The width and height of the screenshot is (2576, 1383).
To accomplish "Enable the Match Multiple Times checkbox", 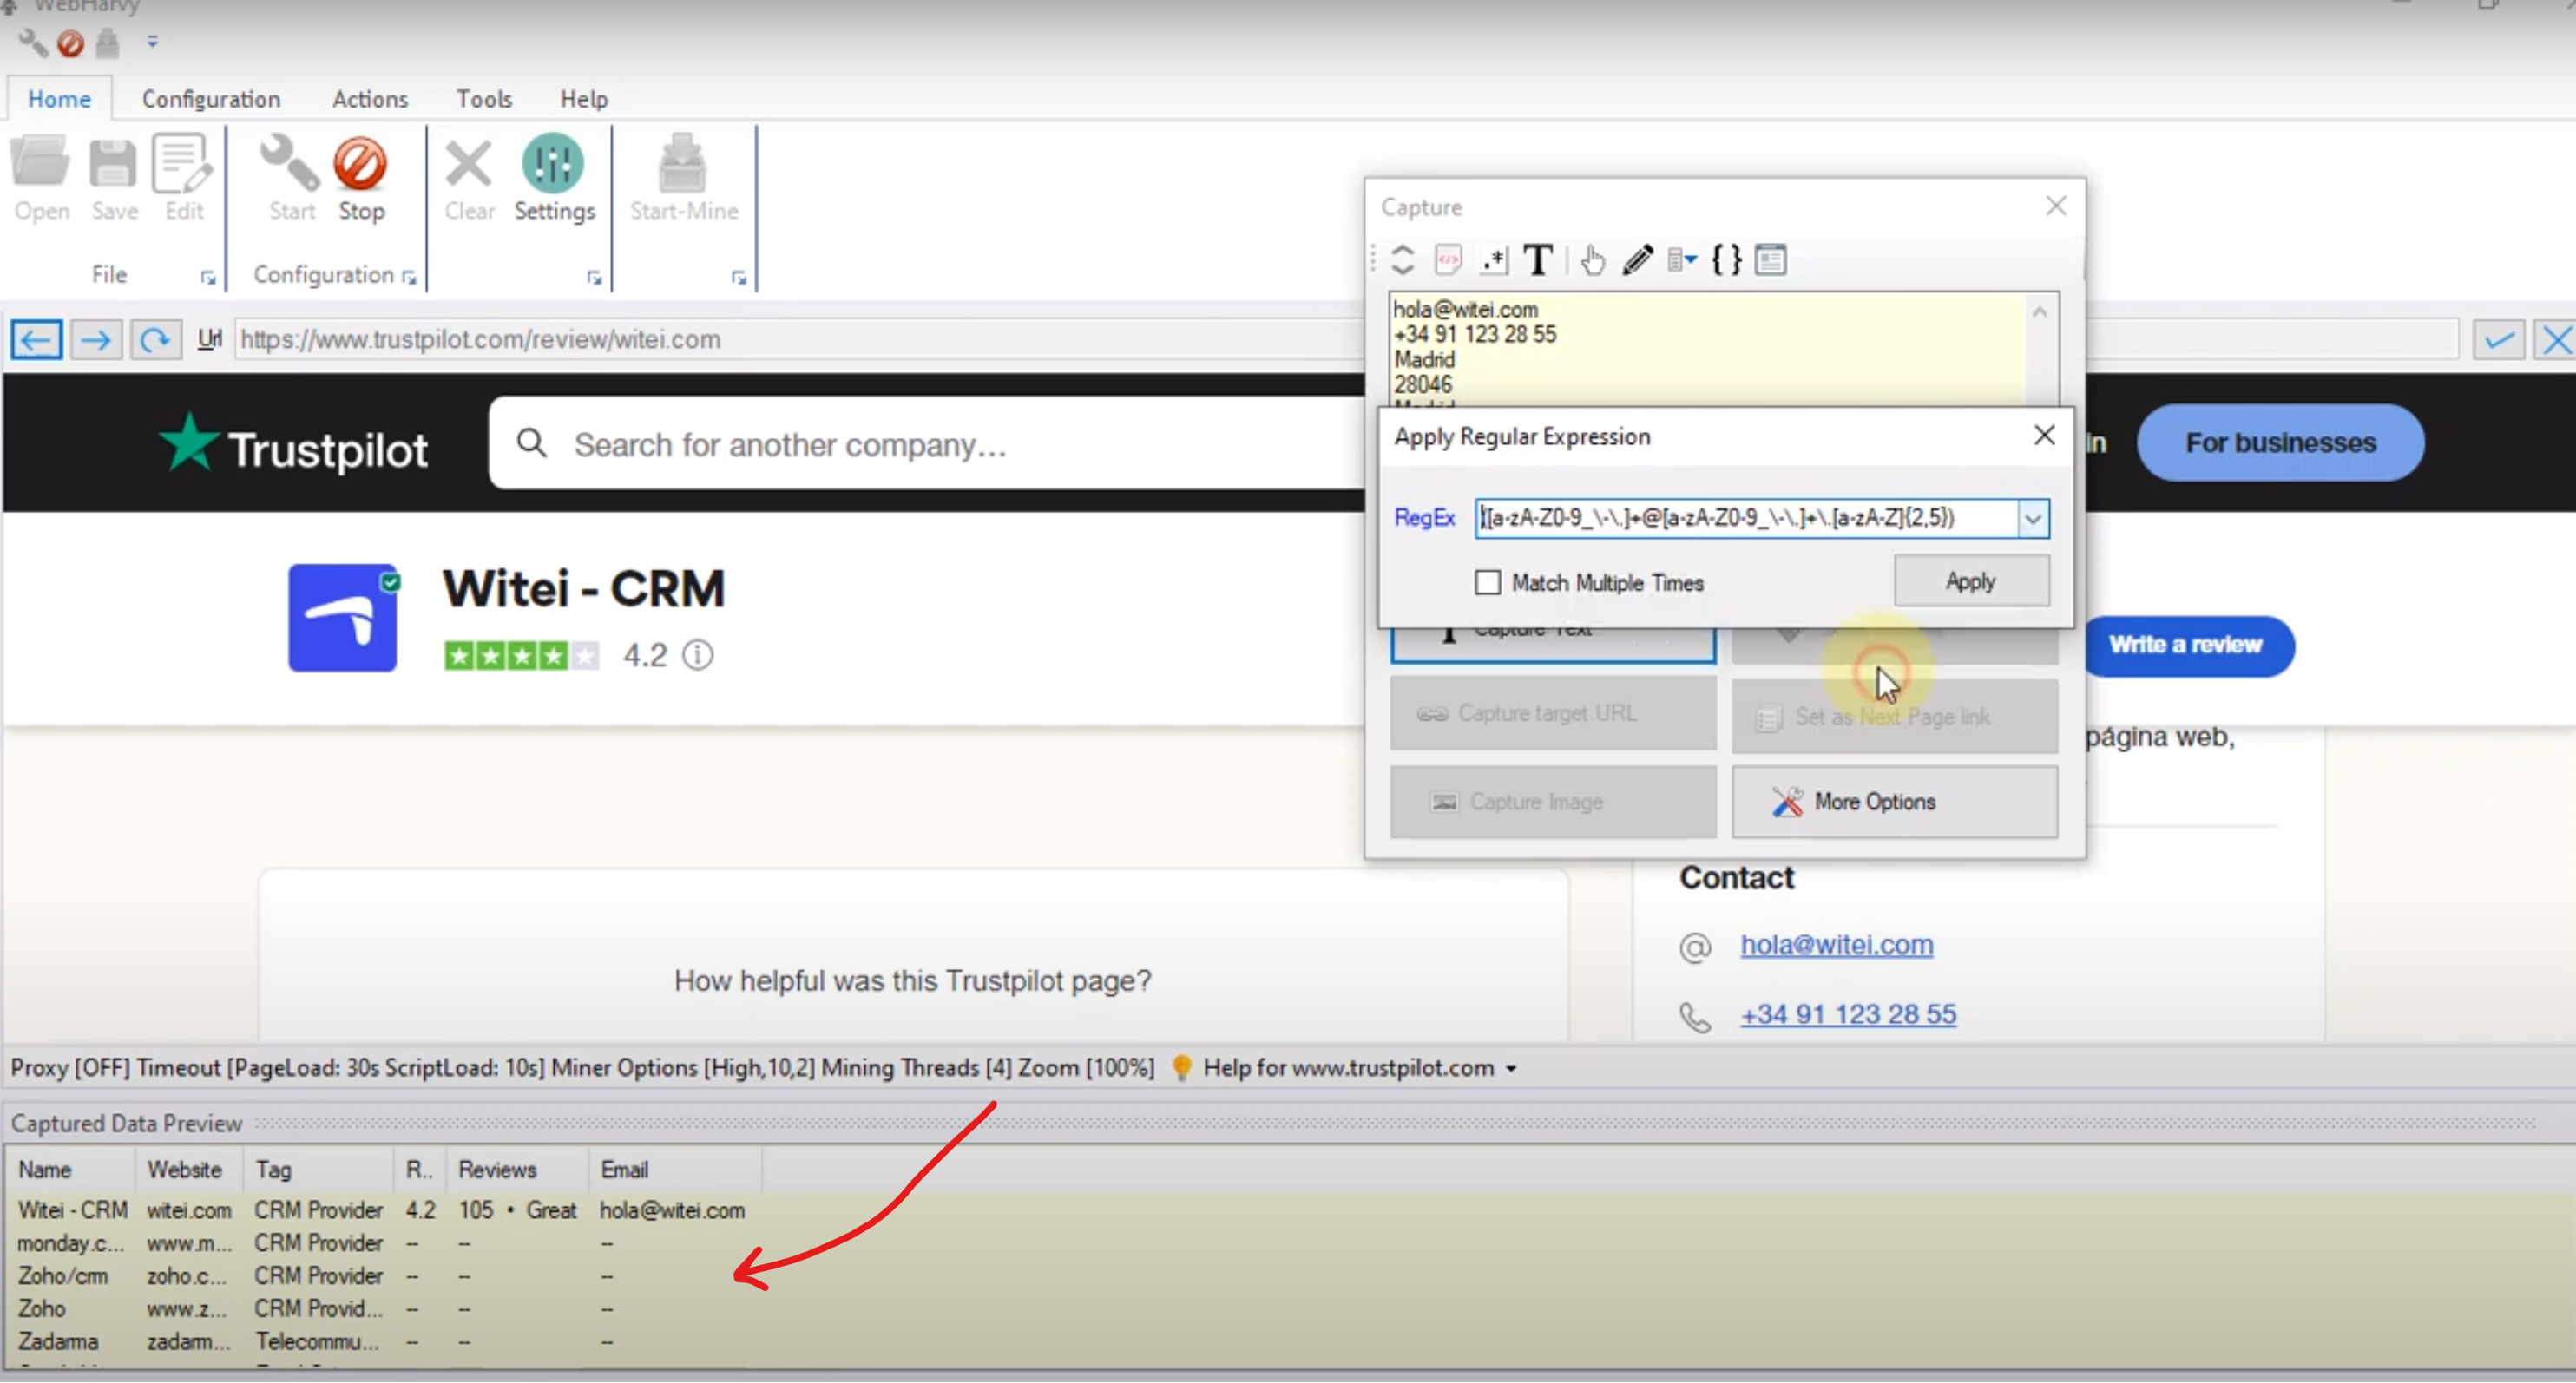I will (x=1488, y=582).
